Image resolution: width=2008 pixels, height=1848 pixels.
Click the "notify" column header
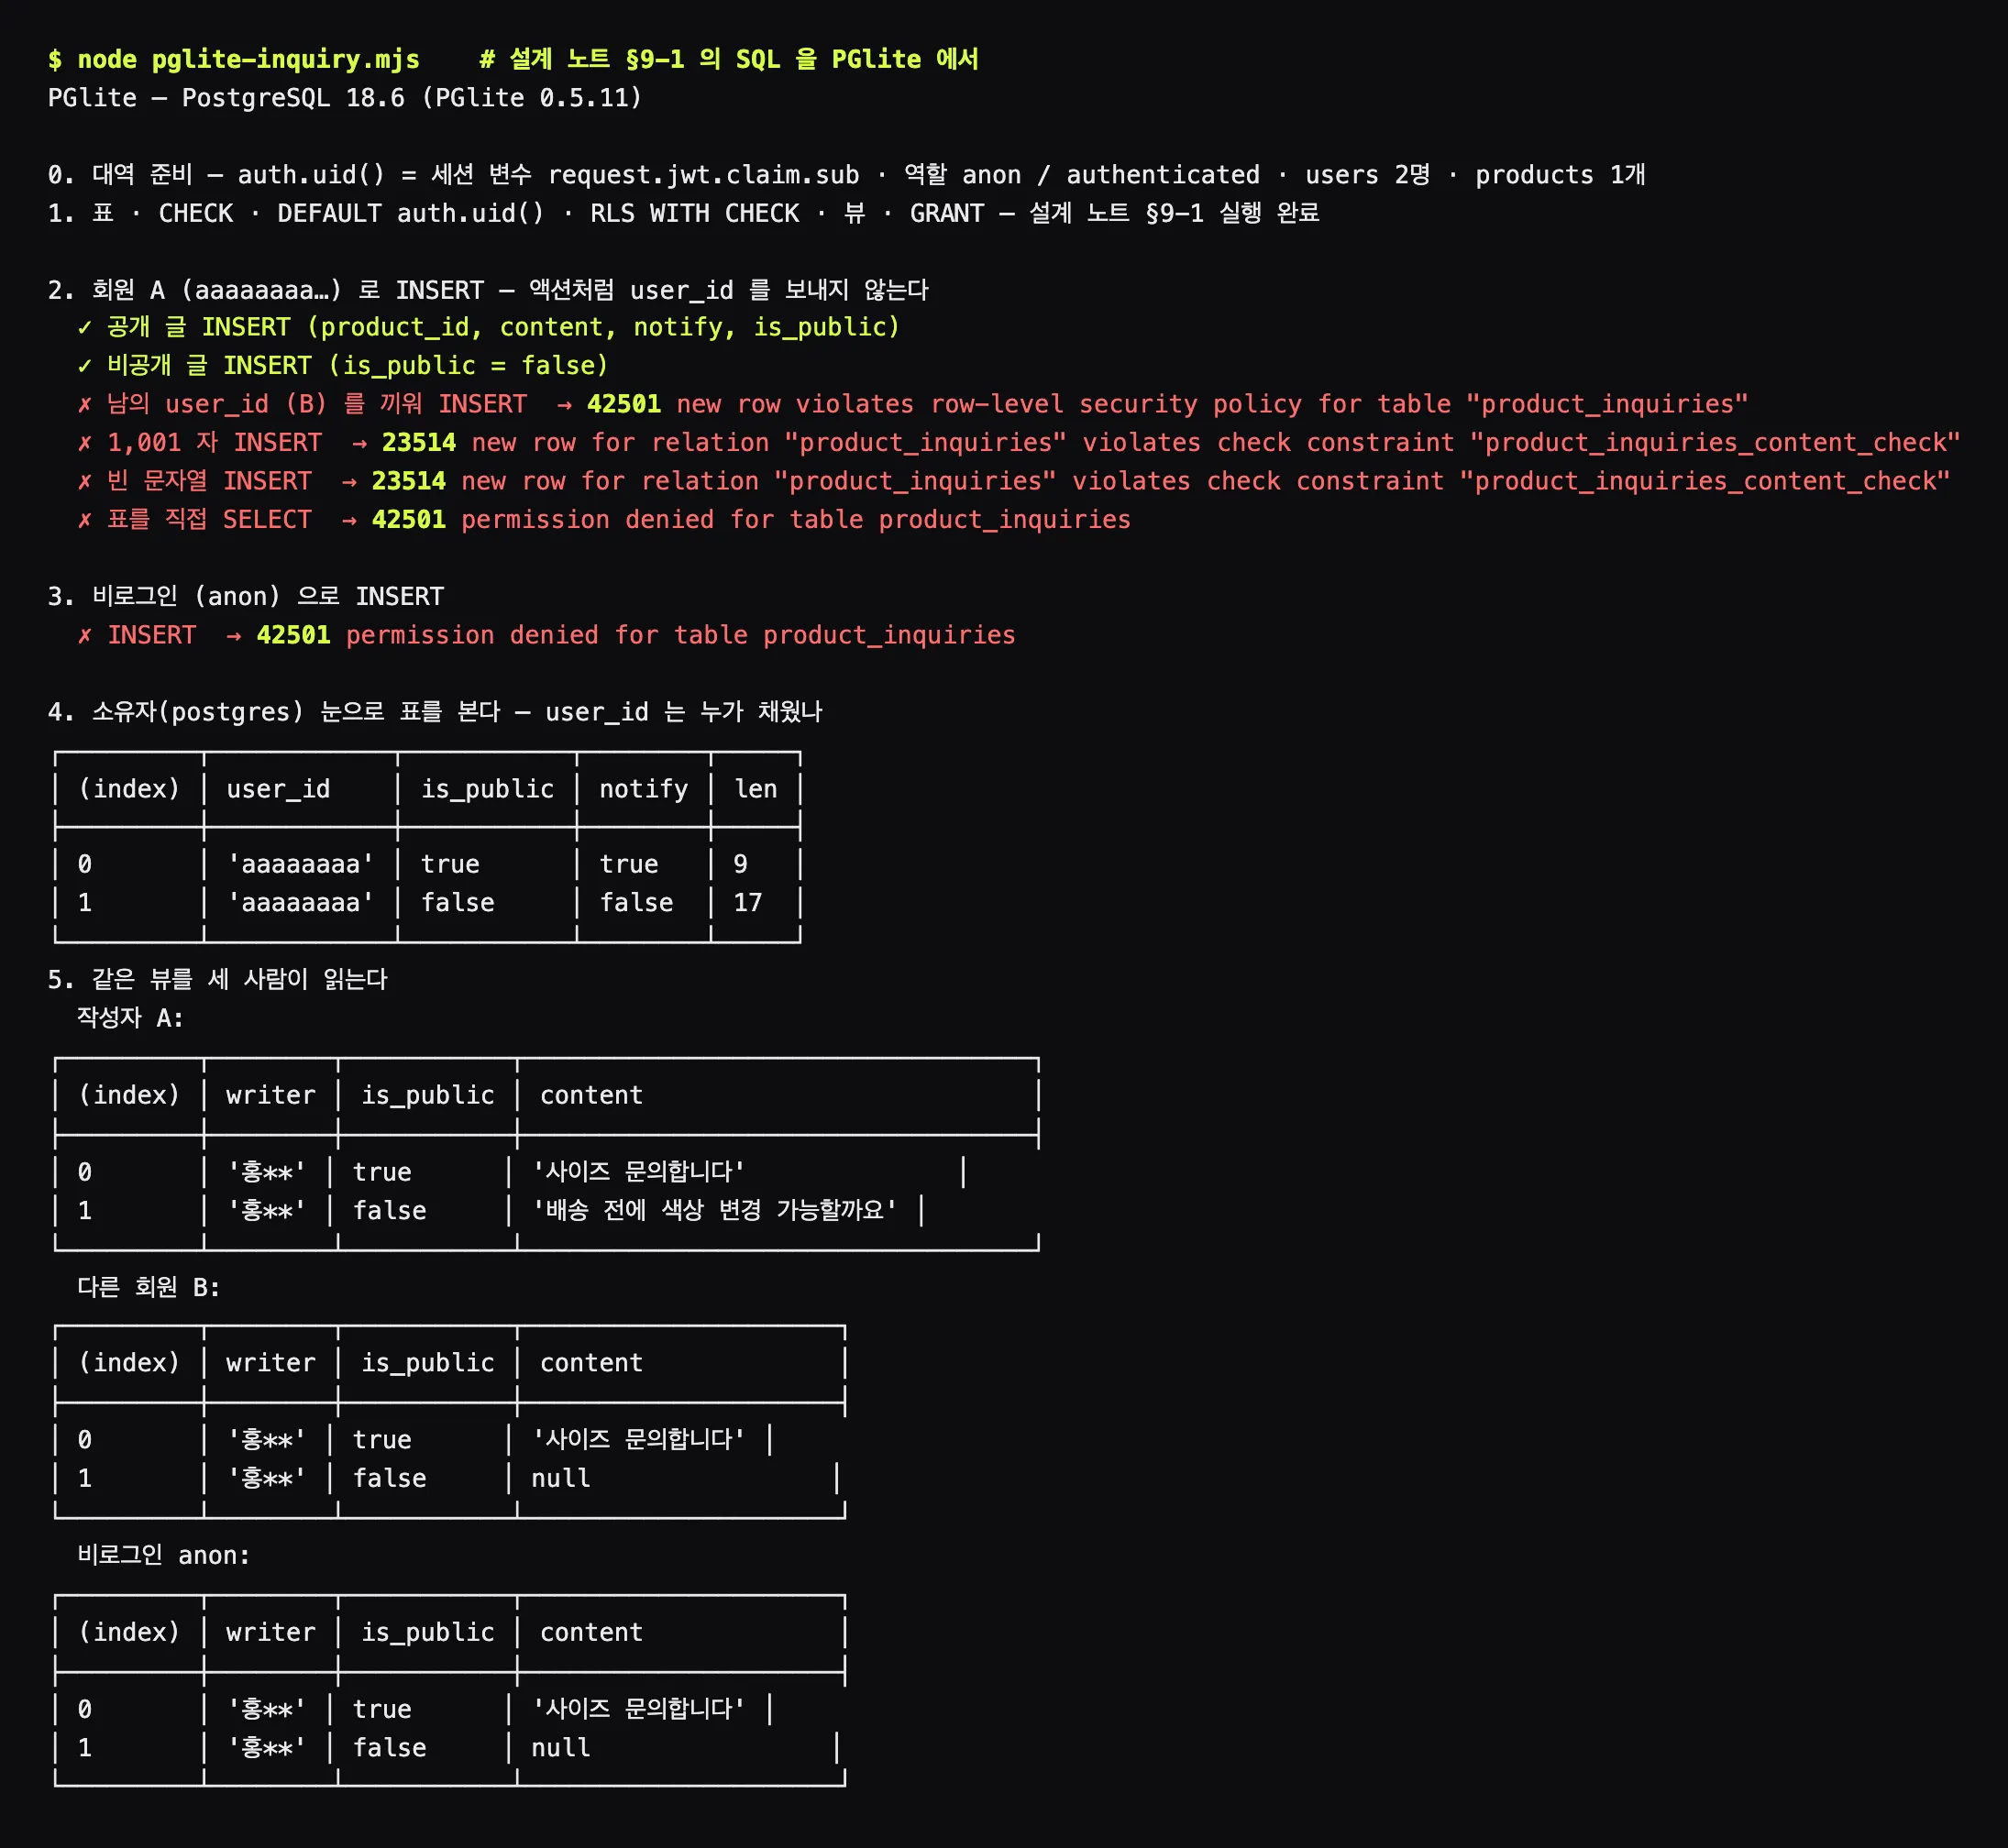tap(644, 789)
